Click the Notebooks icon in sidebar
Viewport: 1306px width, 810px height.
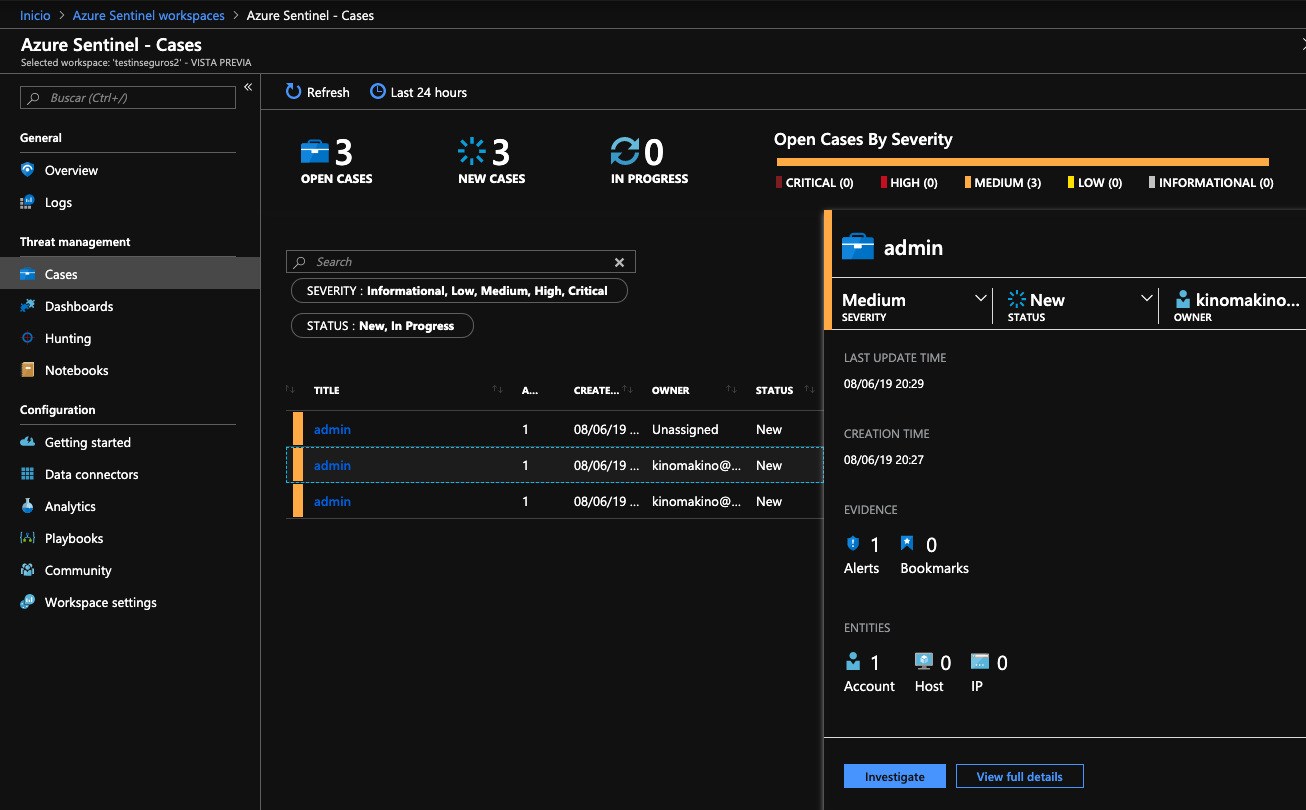tap(27, 370)
